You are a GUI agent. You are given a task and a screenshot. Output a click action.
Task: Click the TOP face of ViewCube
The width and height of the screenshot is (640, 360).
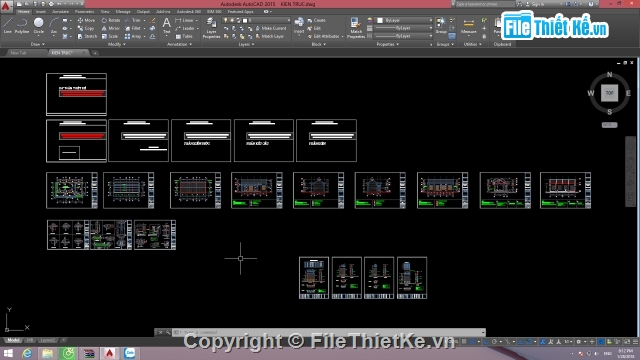coord(609,93)
